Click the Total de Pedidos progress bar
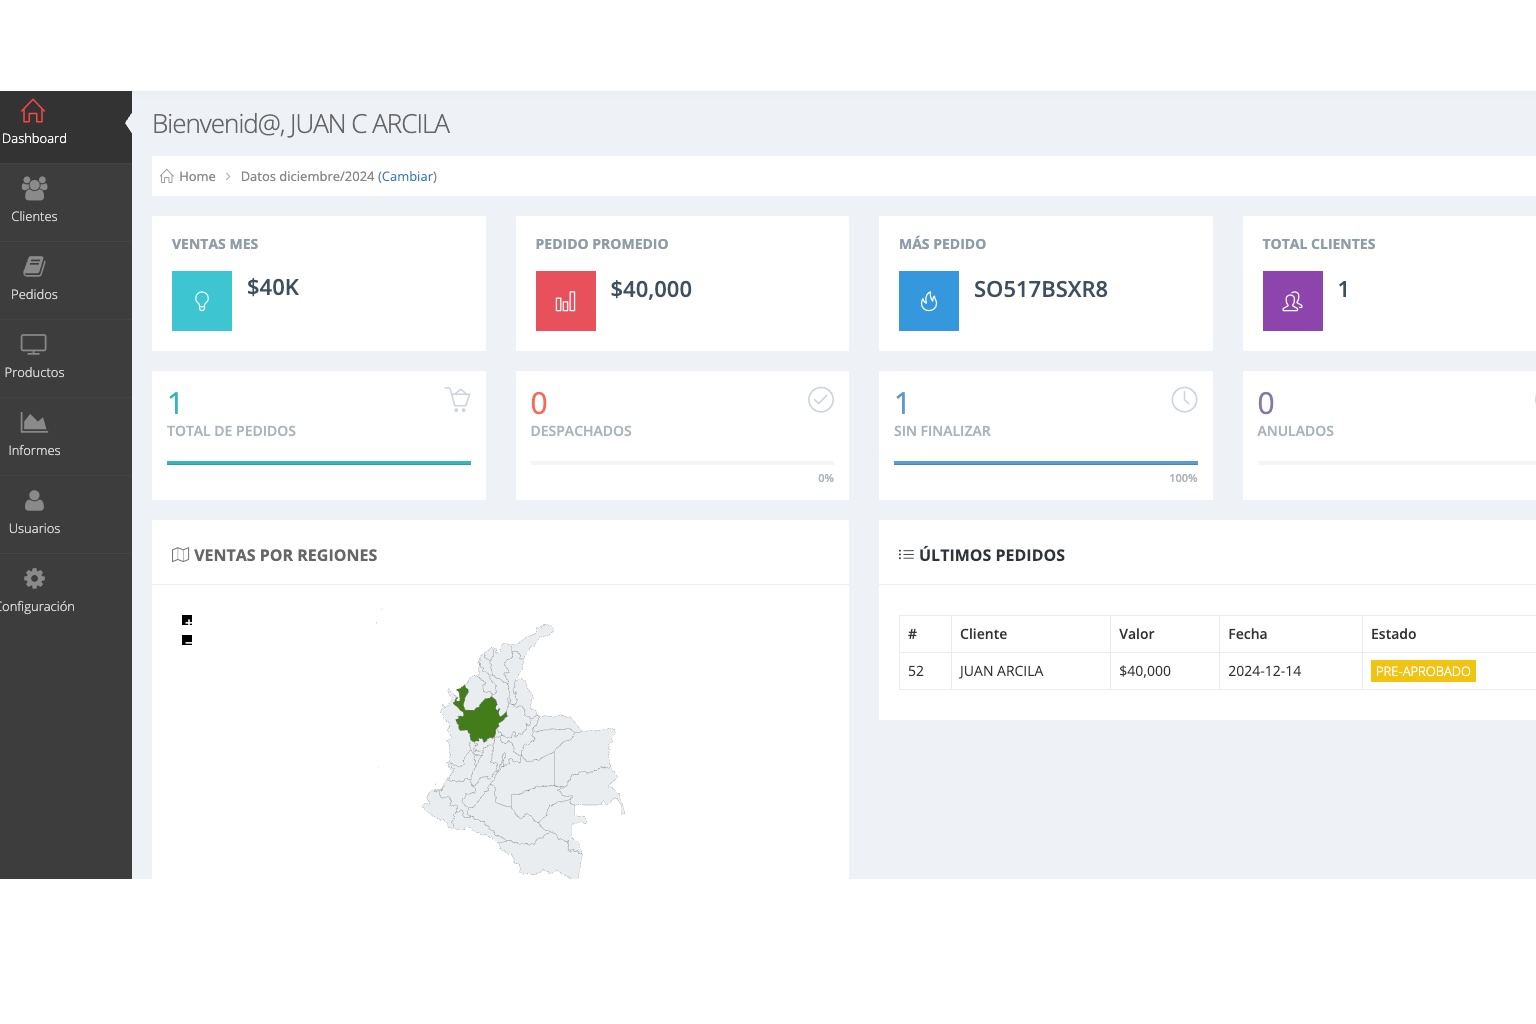Screen dimensions: 1536x1024 tap(319, 463)
